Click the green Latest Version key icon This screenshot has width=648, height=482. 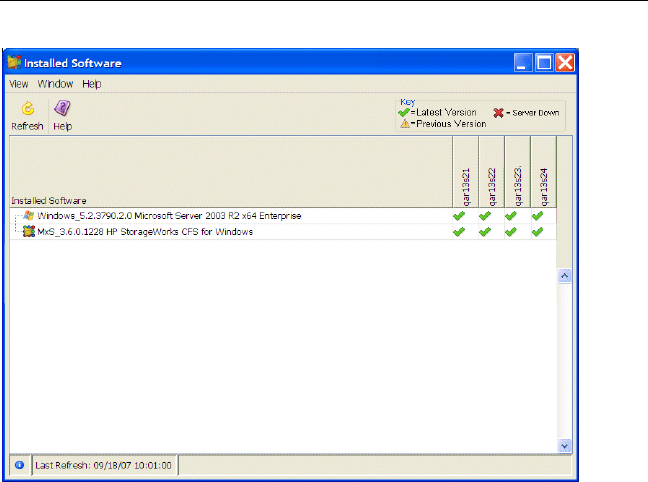(x=404, y=112)
